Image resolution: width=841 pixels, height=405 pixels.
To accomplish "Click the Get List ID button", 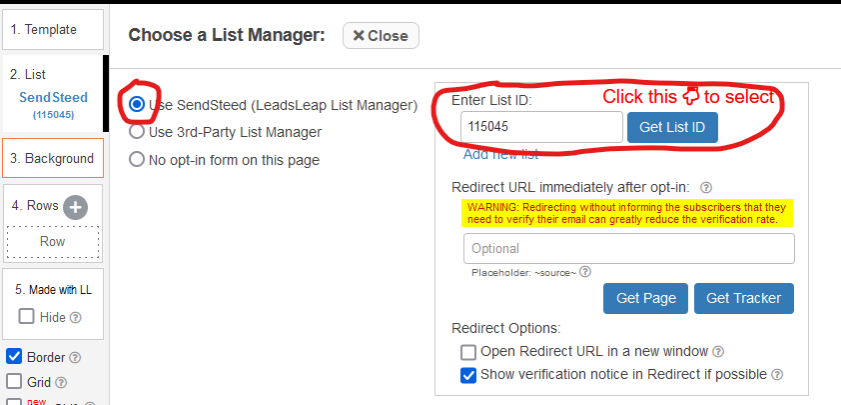I will [672, 127].
